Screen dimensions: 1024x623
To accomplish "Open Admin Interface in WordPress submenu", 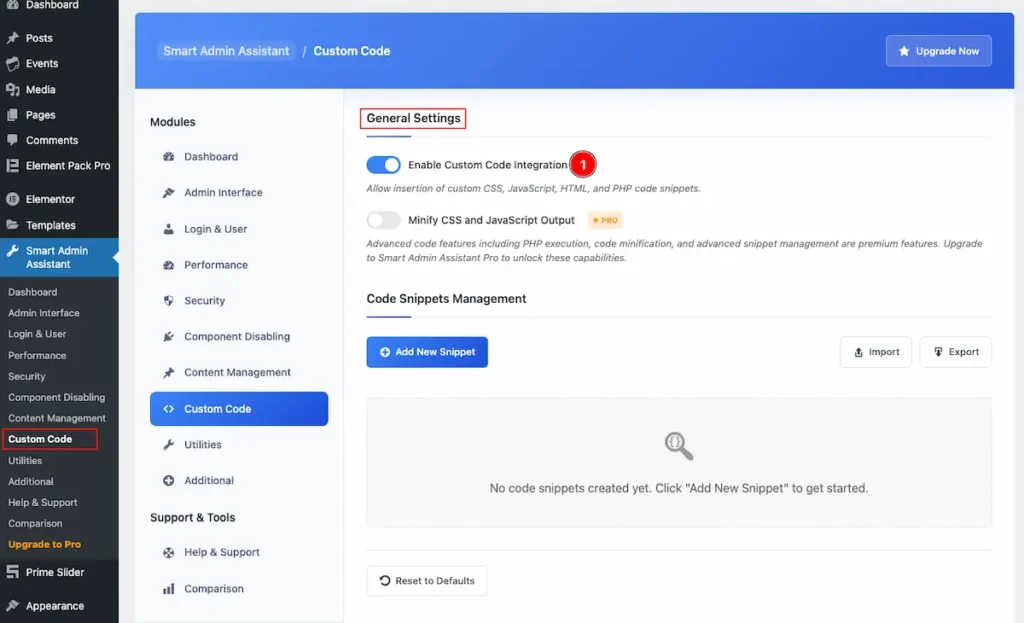I will [x=44, y=313].
